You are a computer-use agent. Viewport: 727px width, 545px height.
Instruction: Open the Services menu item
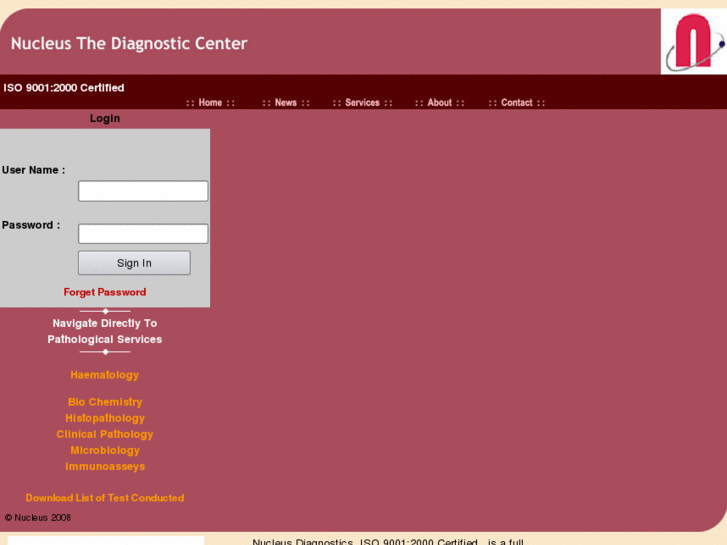[362, 103]
